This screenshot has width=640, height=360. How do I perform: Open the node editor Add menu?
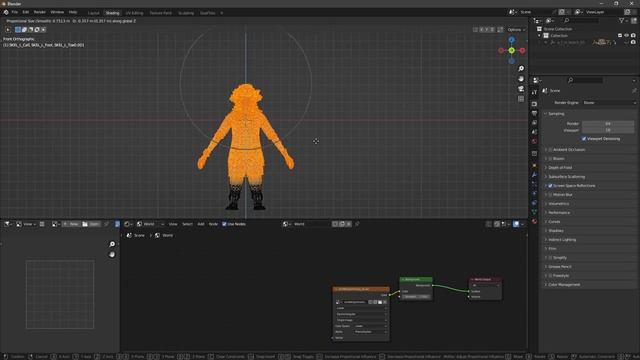(201, 224)
